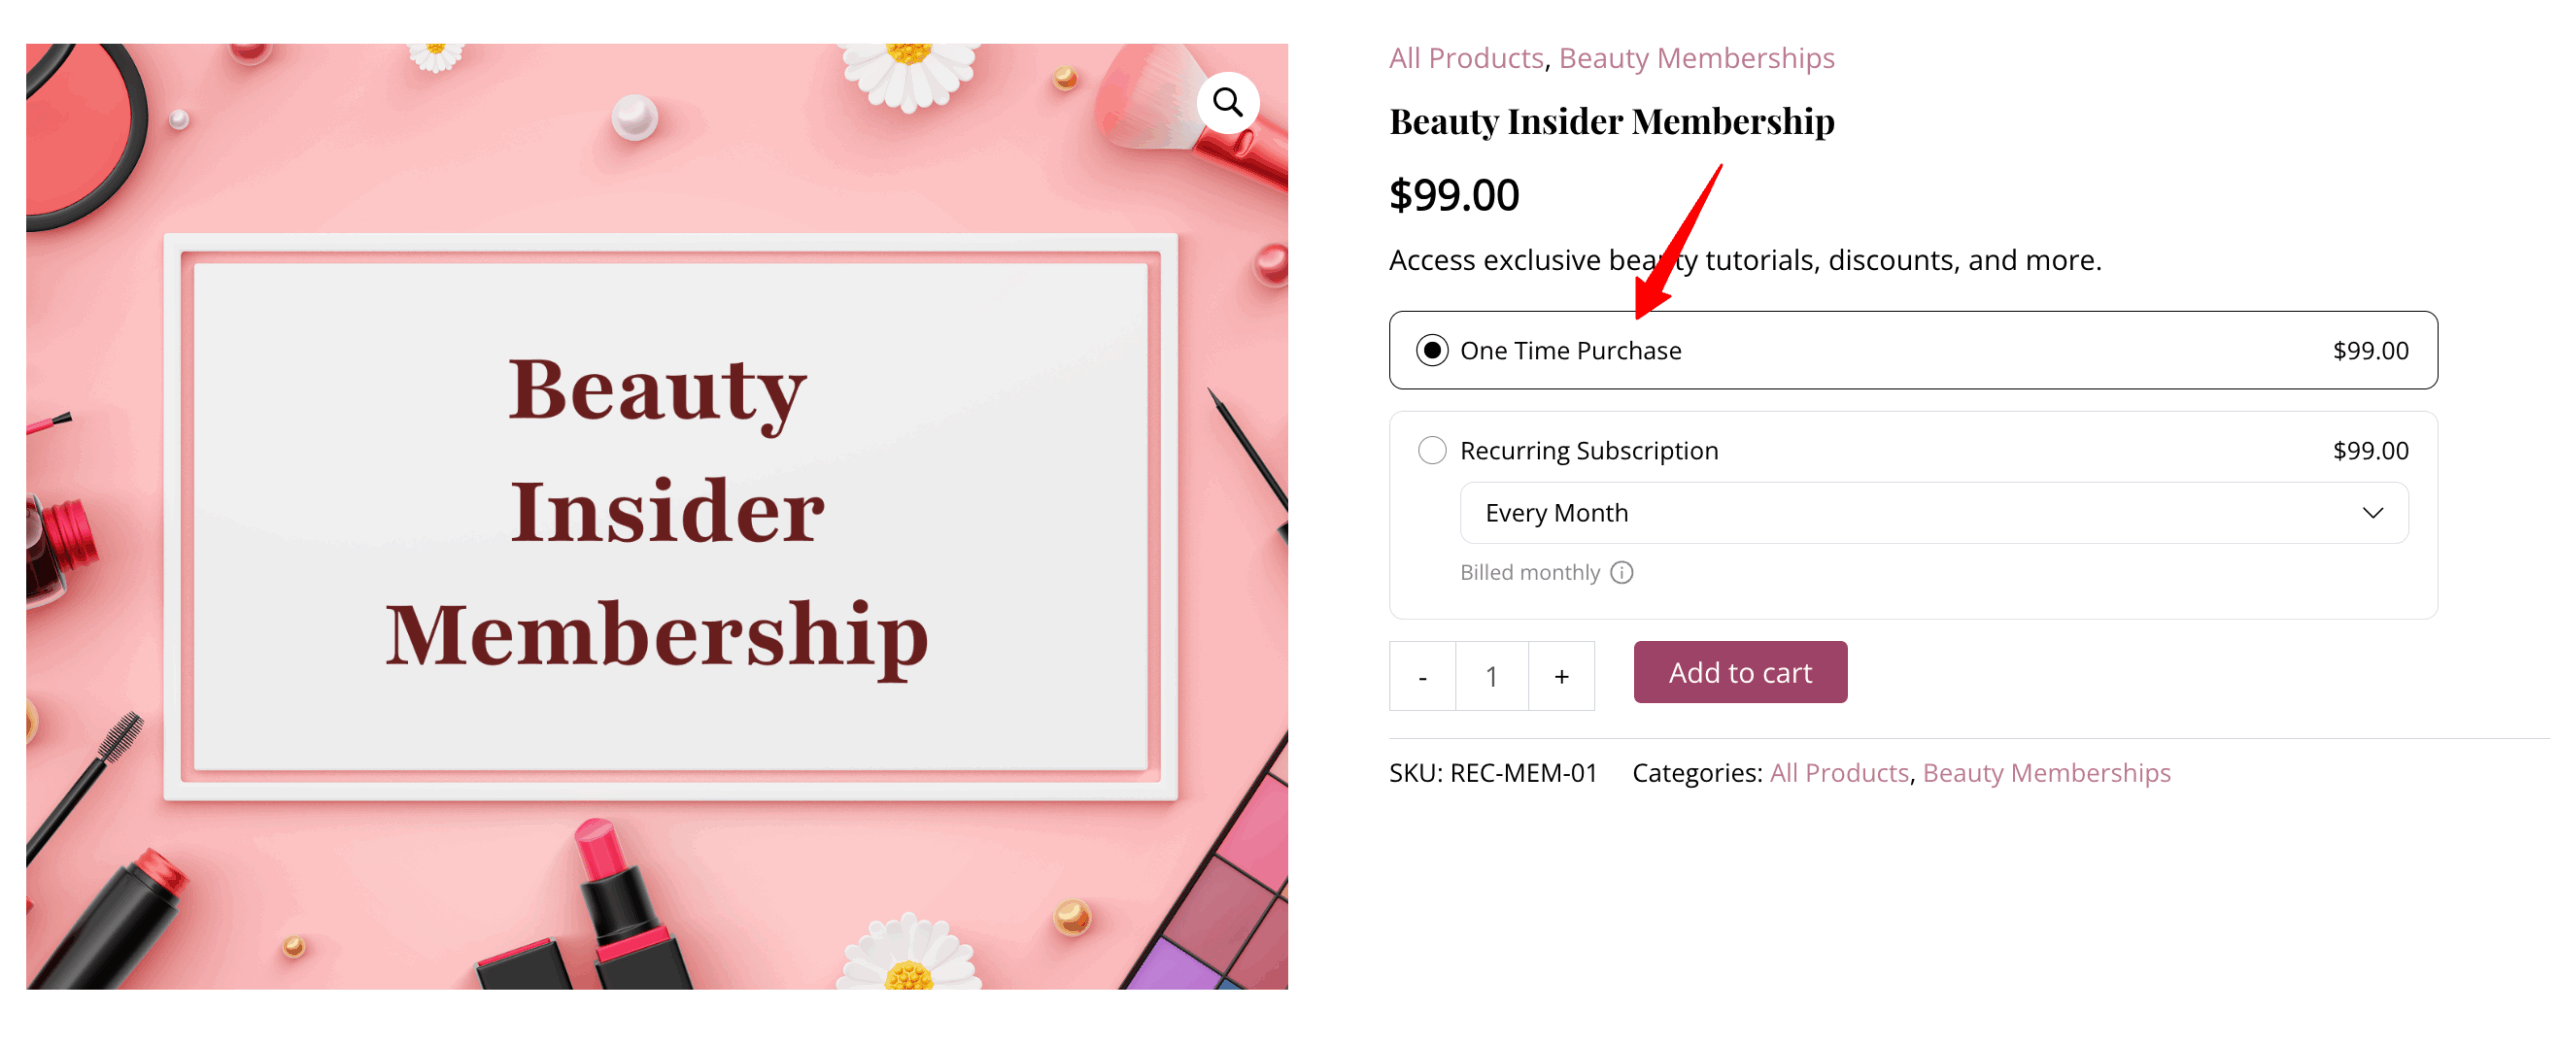Click the Billed monthly text label
This screenshot has width=2560, height=1045.
(x=1529, y=573)
